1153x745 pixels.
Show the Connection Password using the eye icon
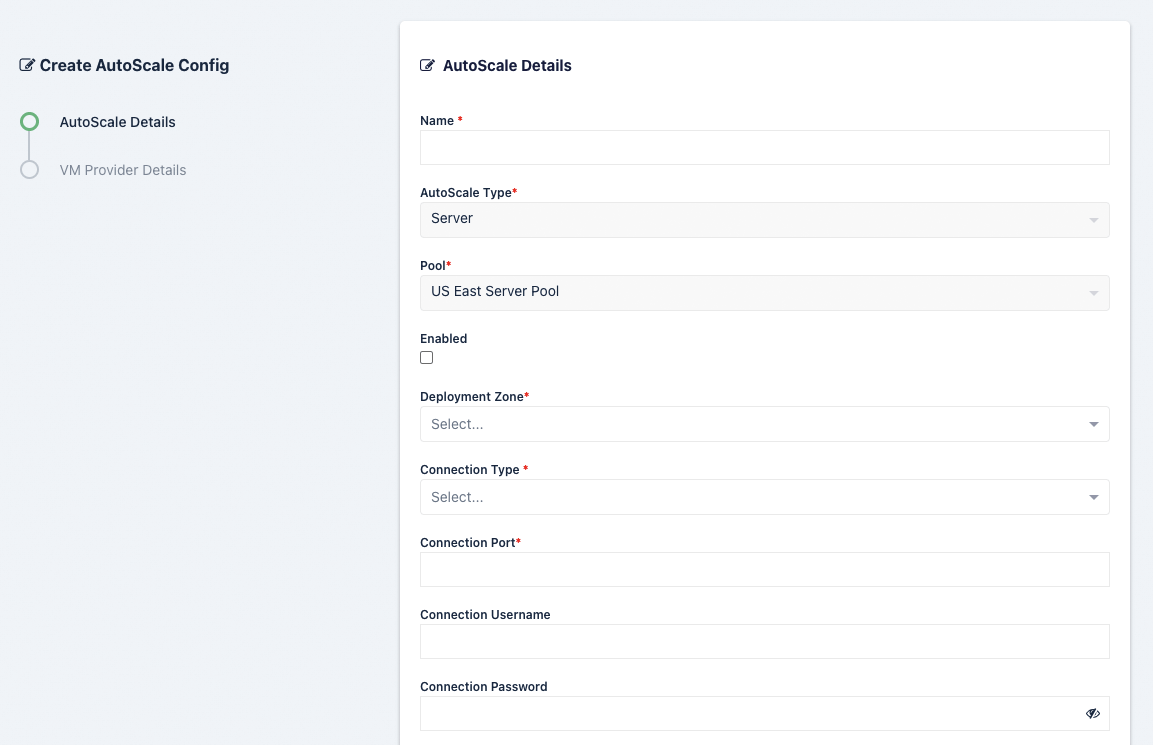tap(1092, 714)
